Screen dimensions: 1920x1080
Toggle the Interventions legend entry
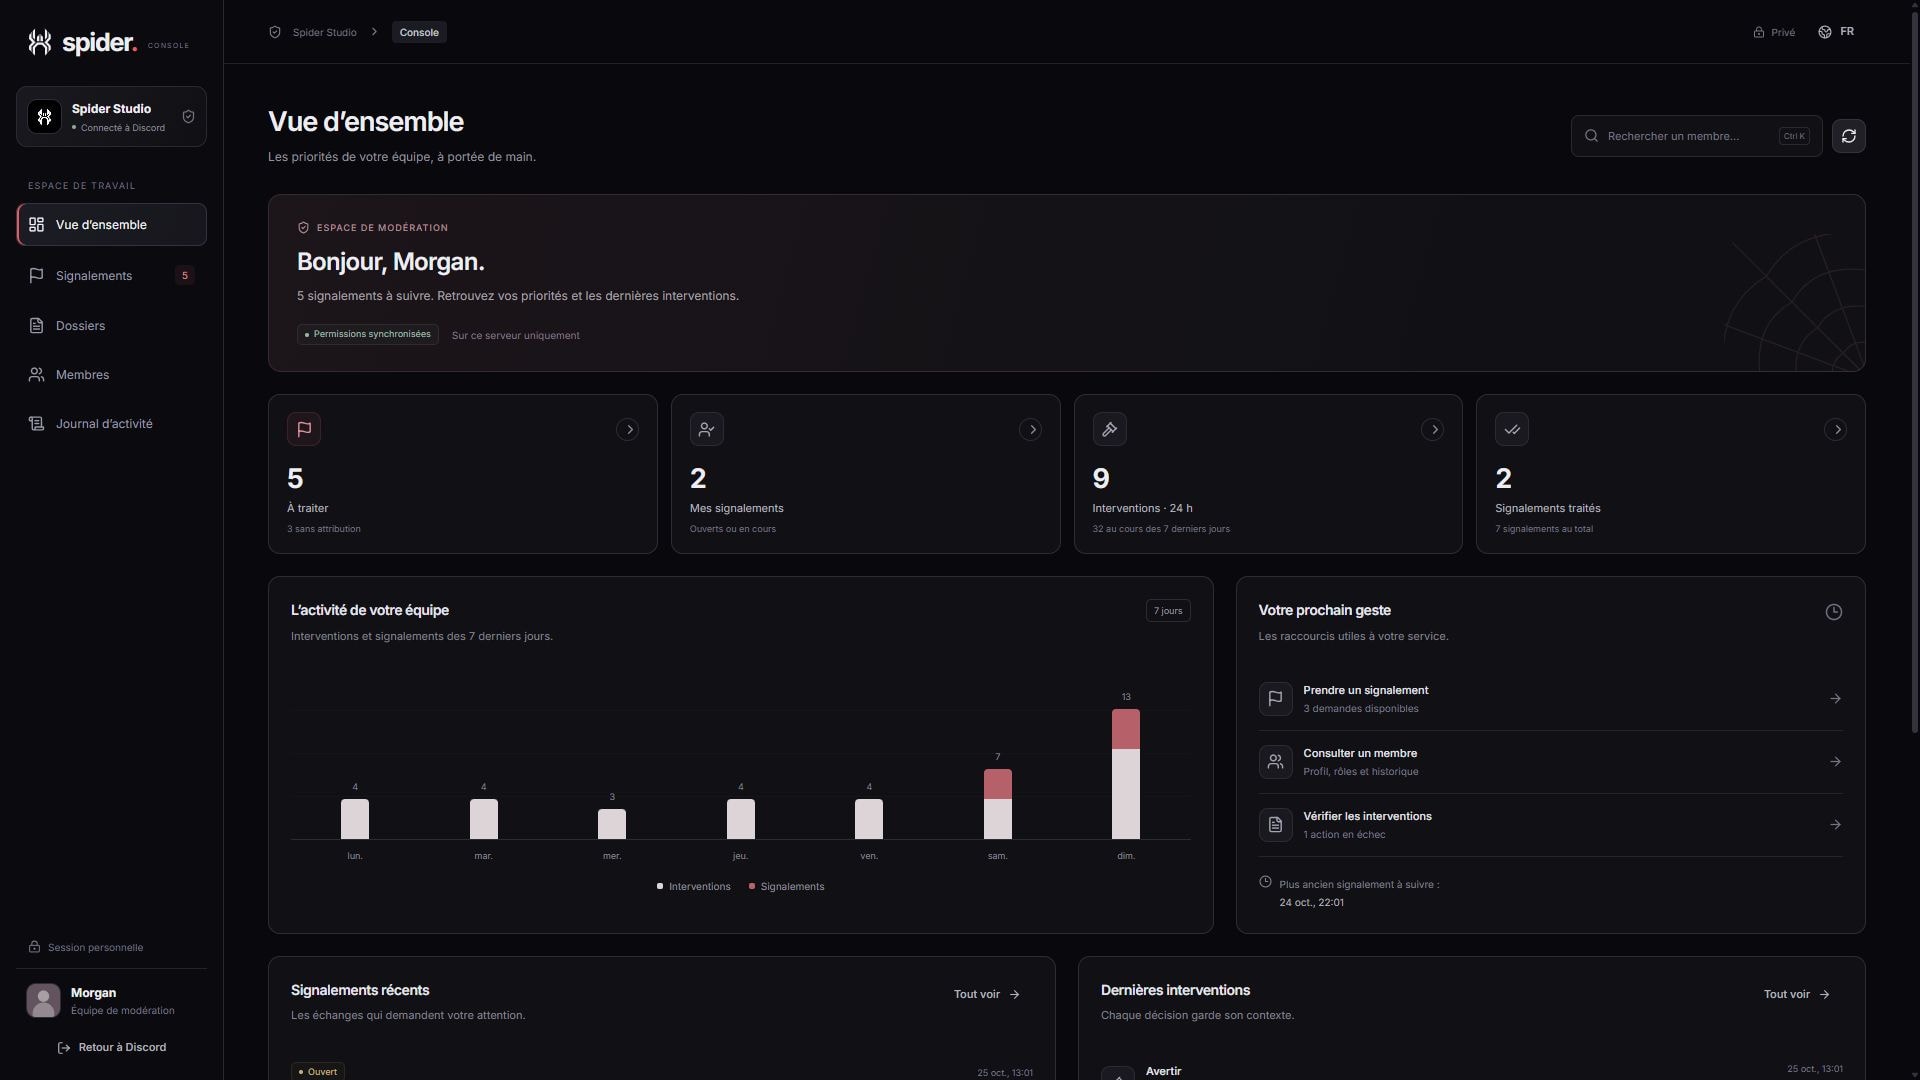pyautogui.click(x=694, y=887)
